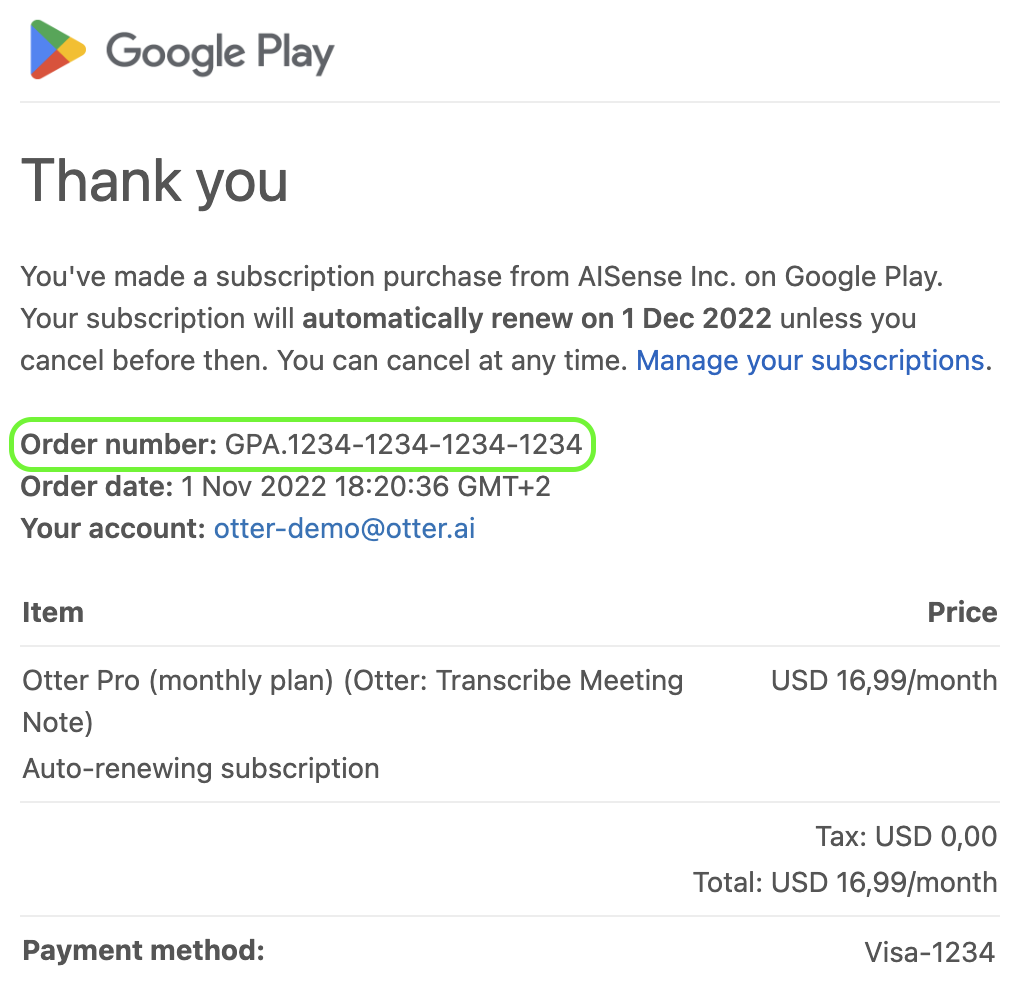Screen dimensions: 1016x1002
Task: Select the highlighted order number GPA.1234-1234-1234-1234
Action: click(x=404, y=445)
